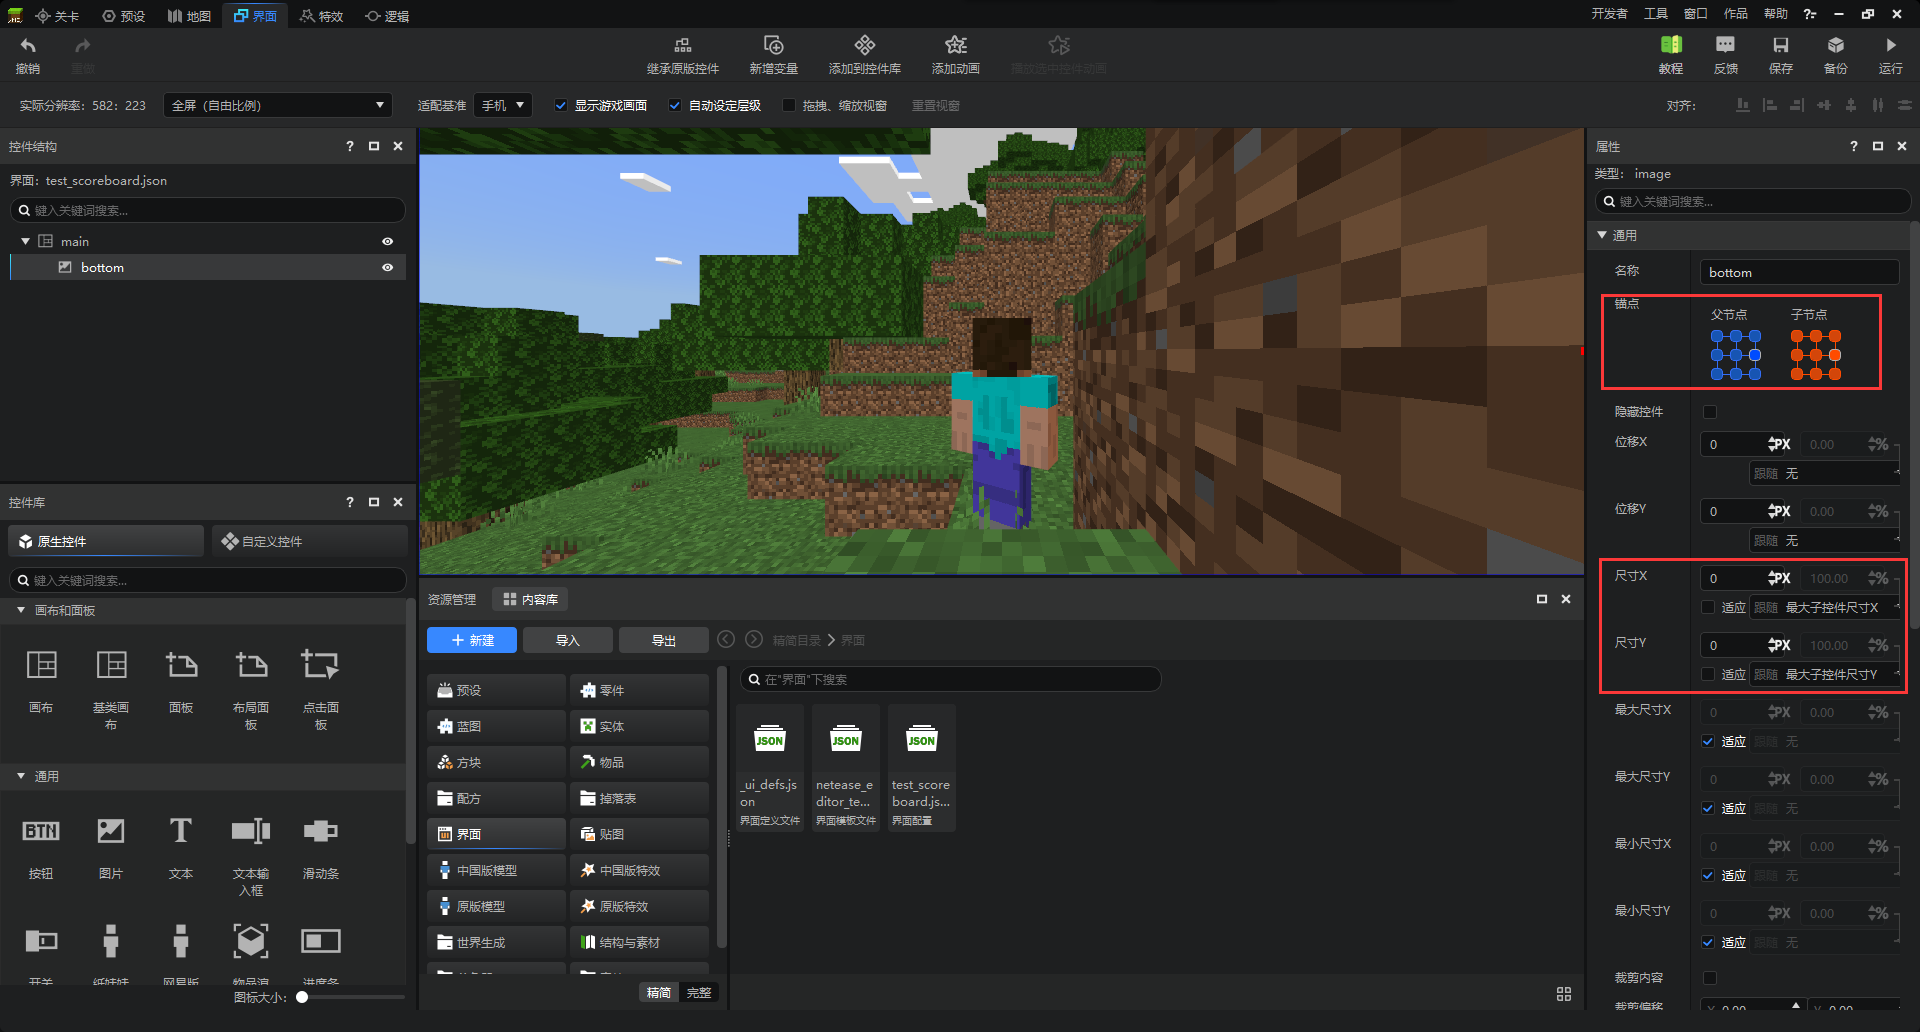Click the 保存 save icon

click(x=1781, y=45)
